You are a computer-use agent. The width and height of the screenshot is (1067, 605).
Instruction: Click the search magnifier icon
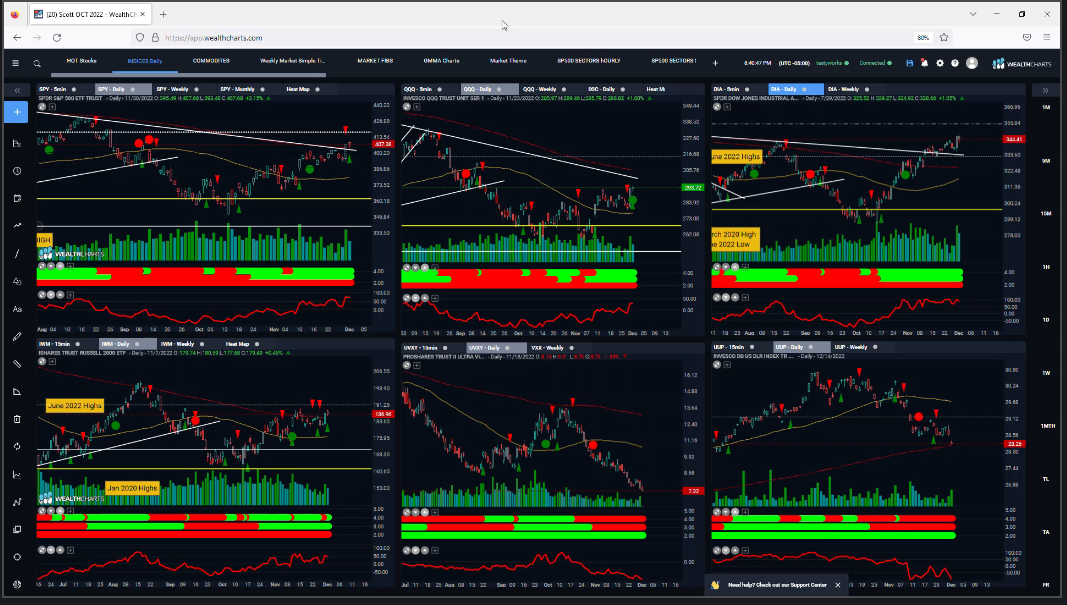pyautogui.click(x=37, y=63)
